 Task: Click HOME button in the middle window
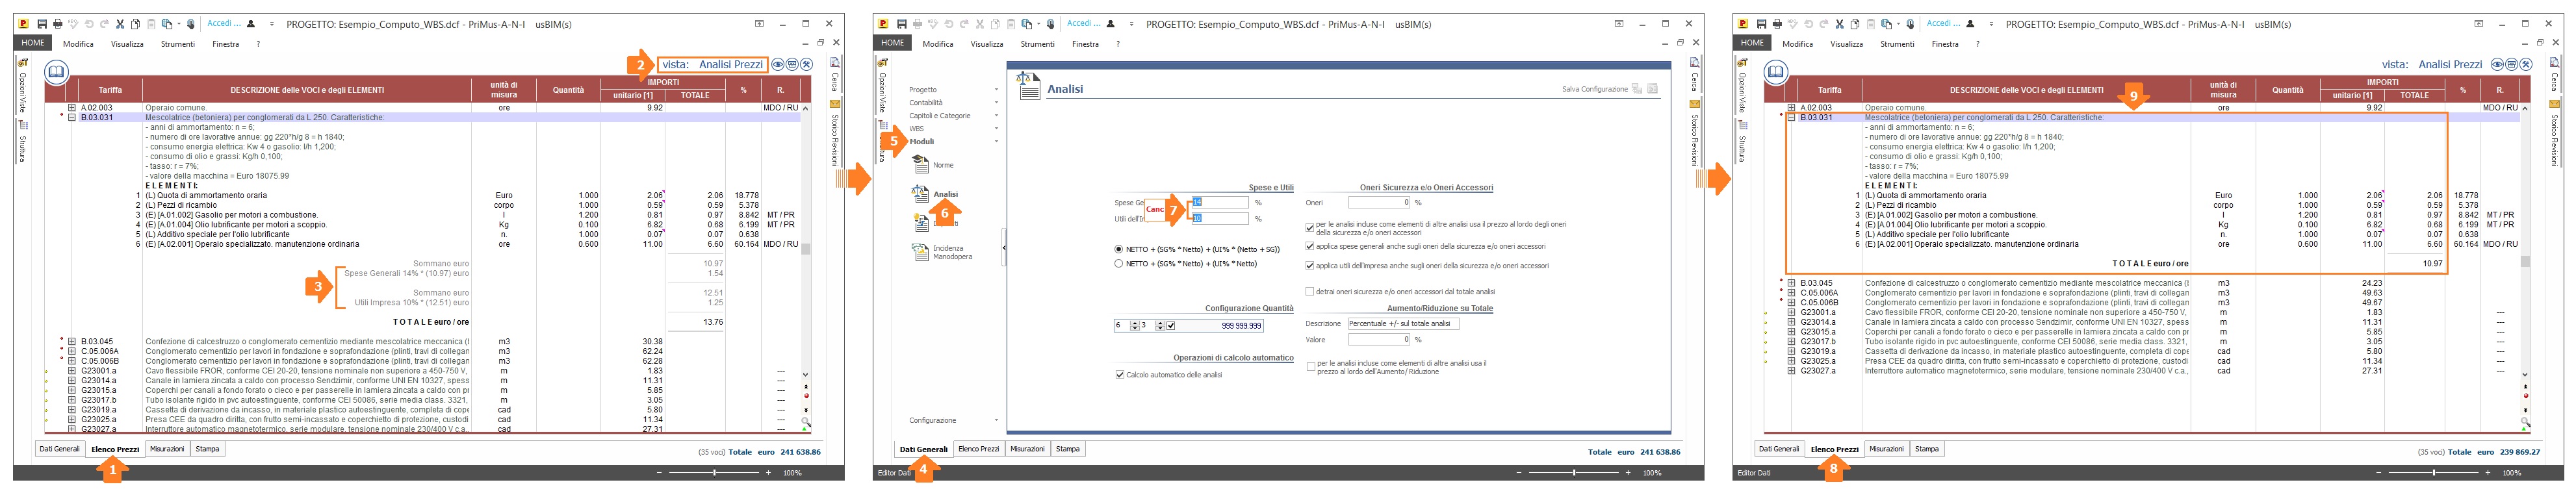pos(893,43)
